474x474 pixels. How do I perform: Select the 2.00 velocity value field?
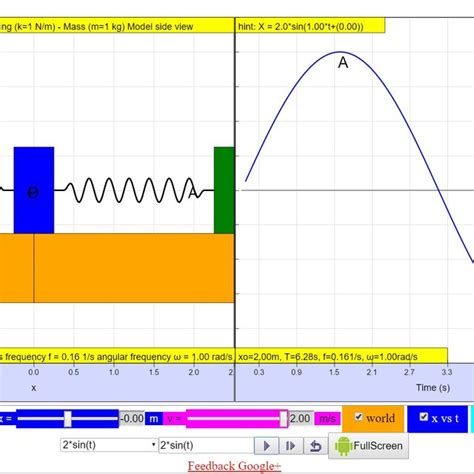(x=301, y=418)
